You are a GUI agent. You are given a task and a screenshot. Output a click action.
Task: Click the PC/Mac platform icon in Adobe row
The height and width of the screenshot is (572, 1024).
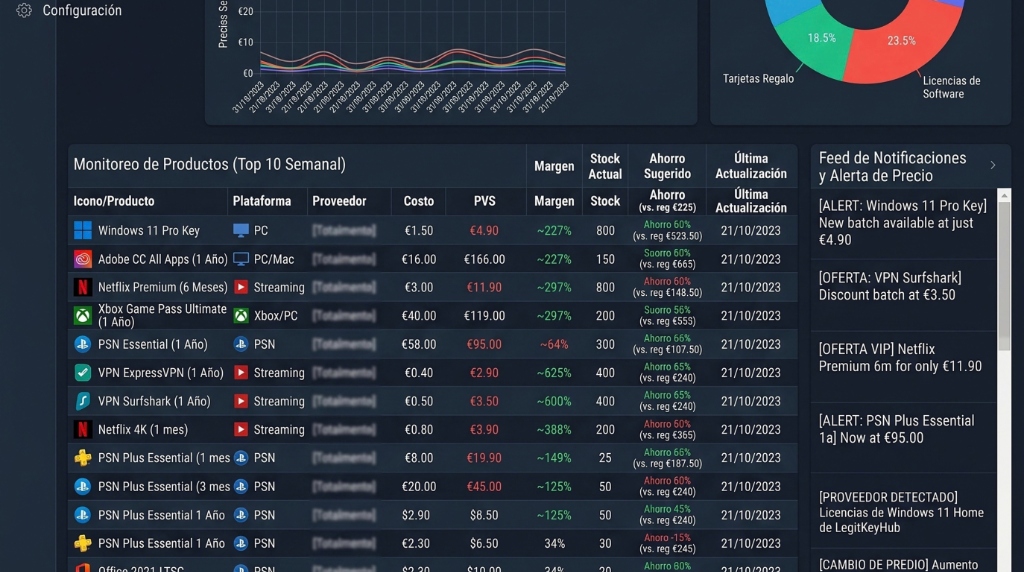241,259
